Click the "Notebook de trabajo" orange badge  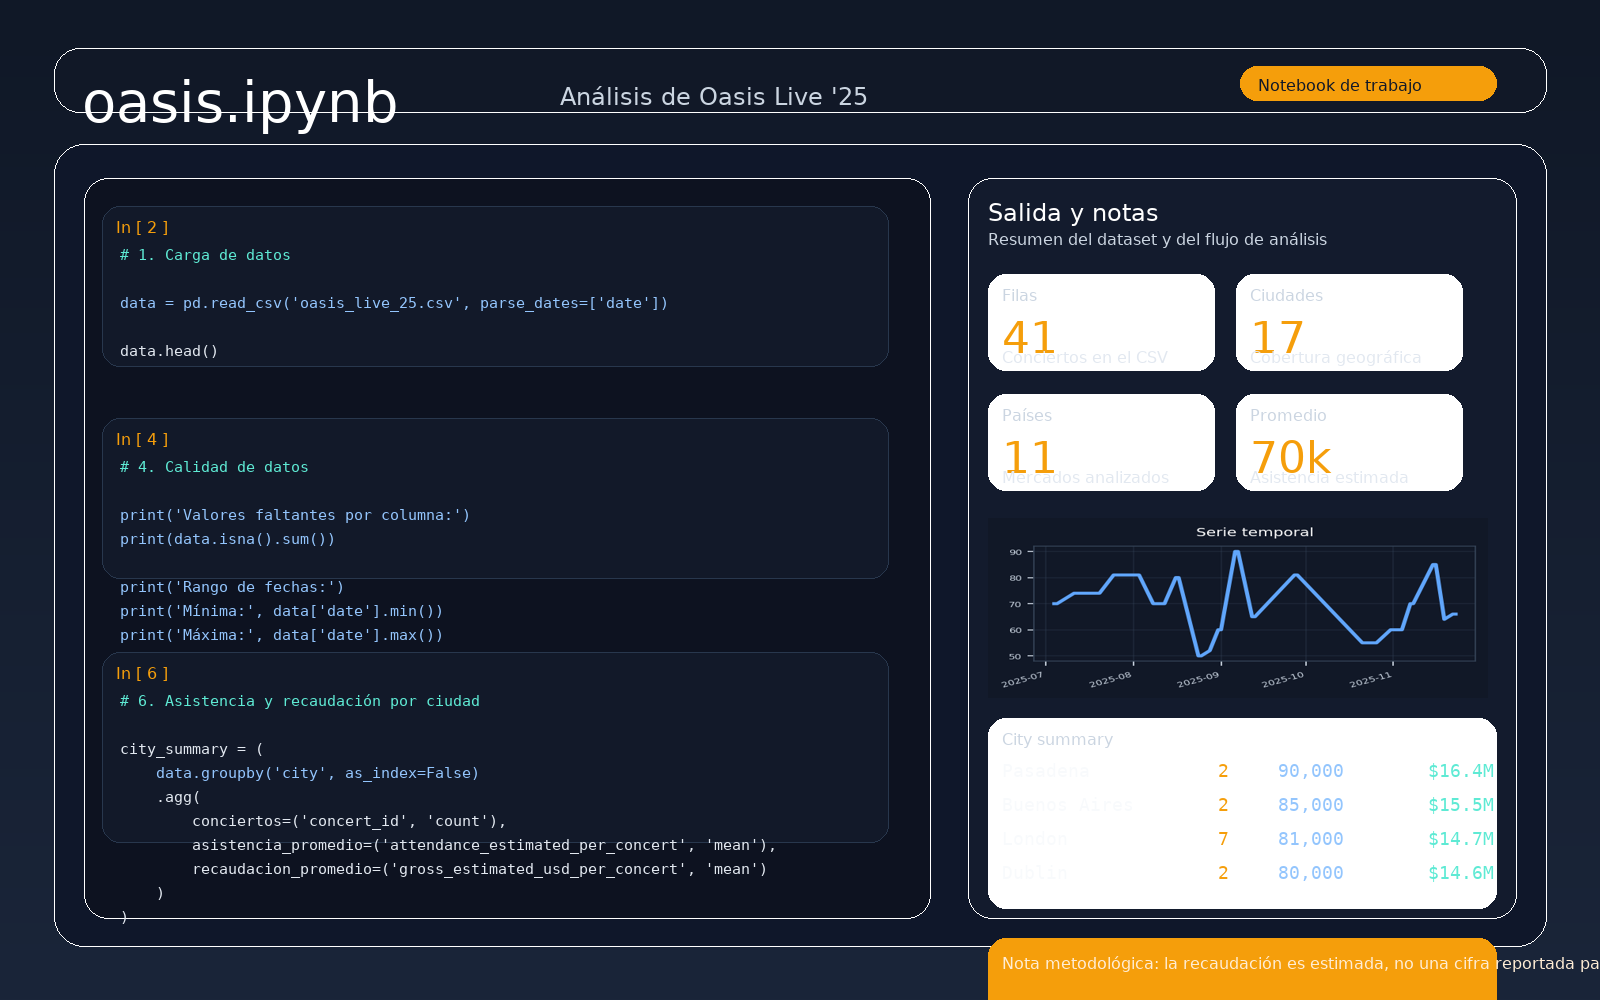pos(1368,84)
